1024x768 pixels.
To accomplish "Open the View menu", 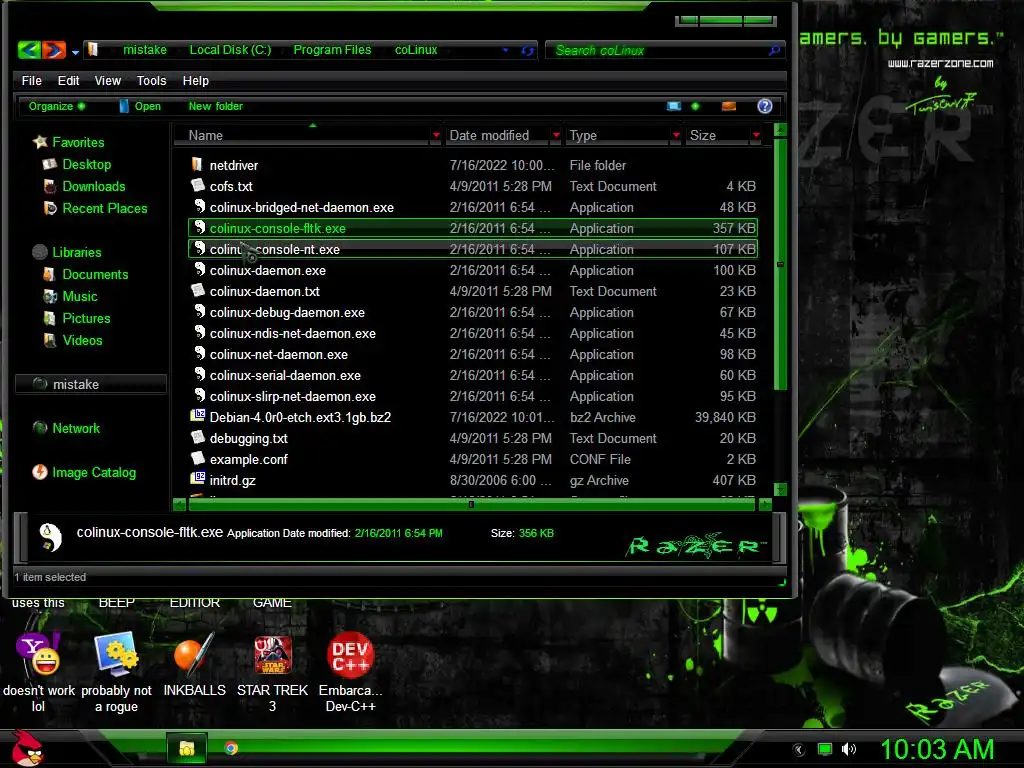I will pyautogui.click(x=108, y=80).
